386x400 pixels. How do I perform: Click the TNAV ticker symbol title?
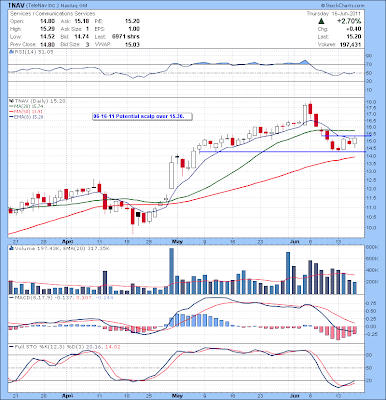[x=16, y=5]
